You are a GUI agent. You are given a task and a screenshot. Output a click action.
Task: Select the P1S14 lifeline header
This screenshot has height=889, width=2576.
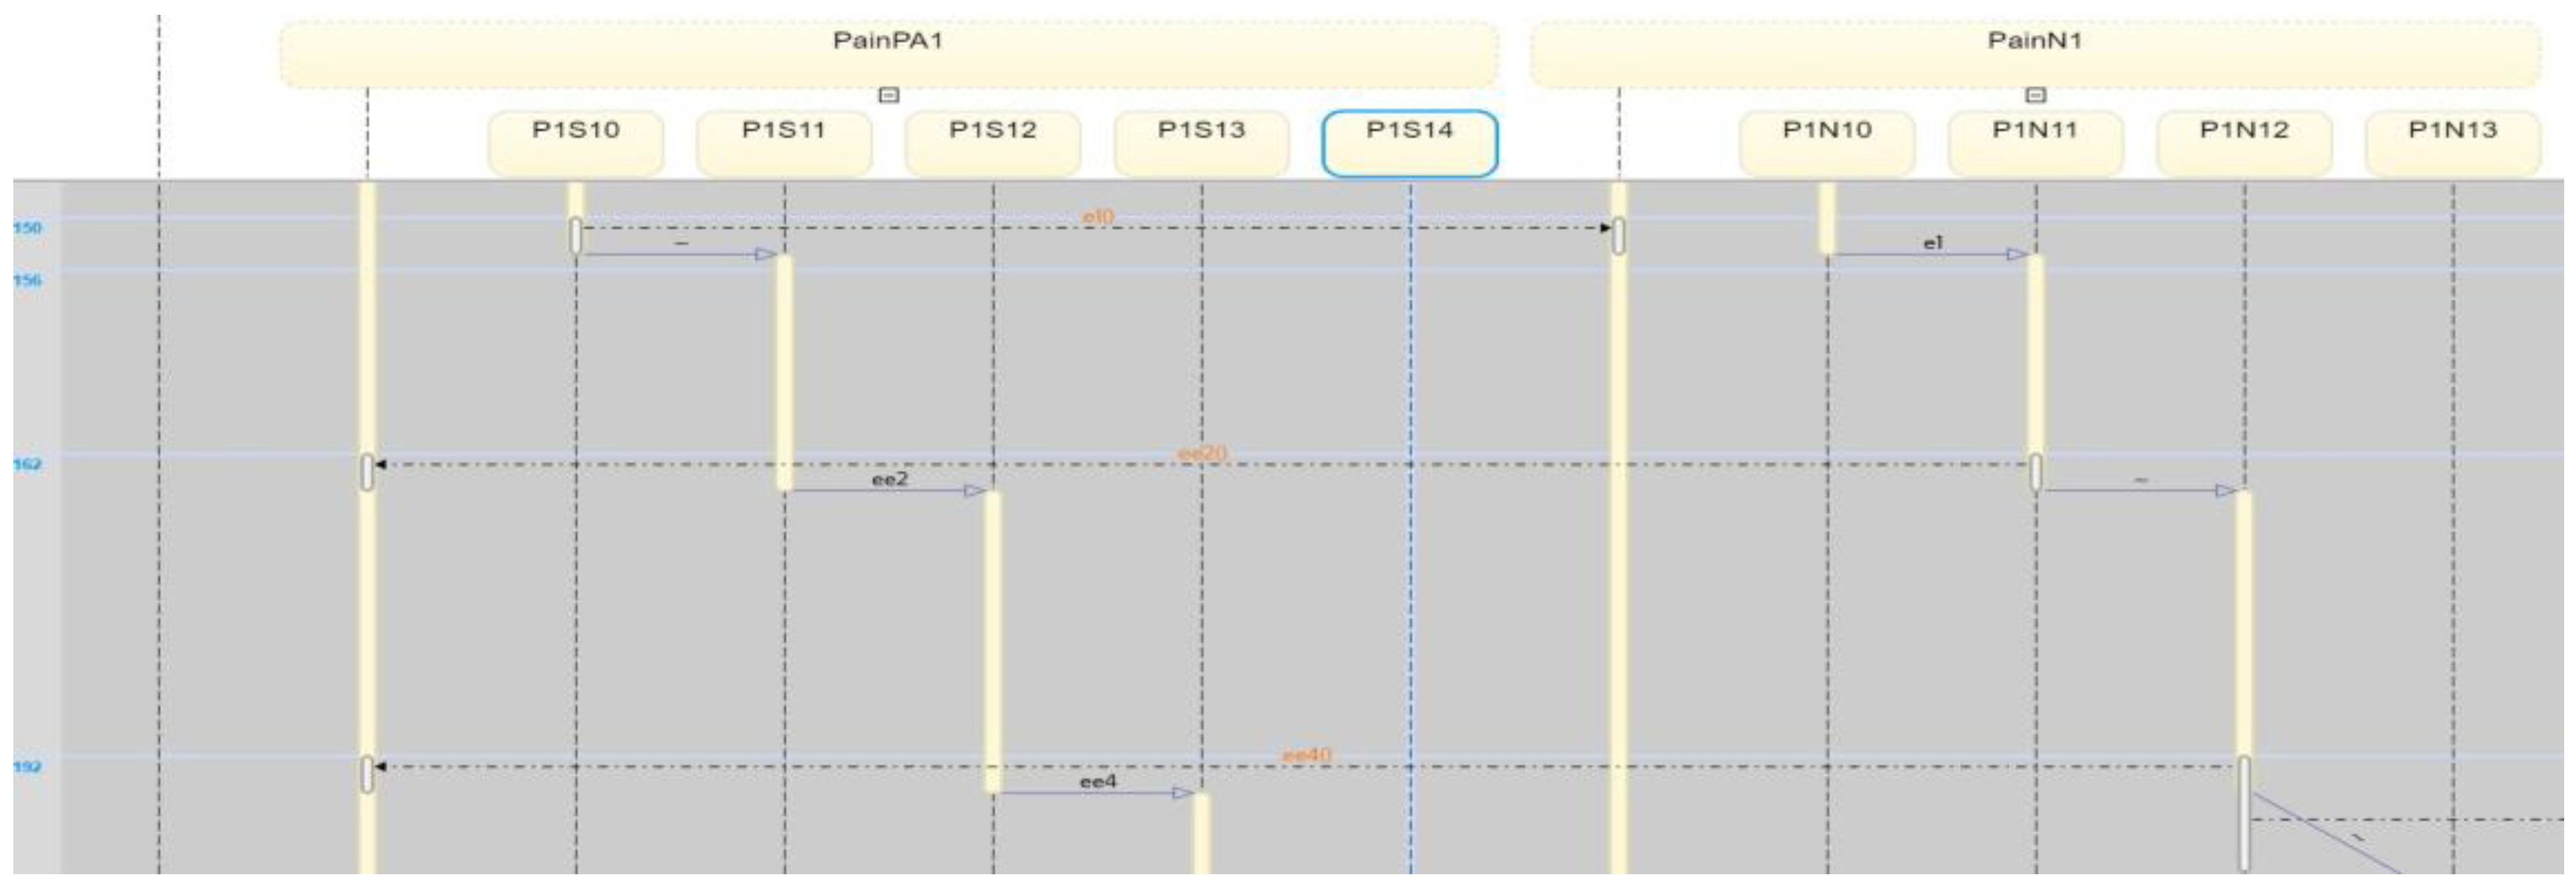tap(1409, 143)
